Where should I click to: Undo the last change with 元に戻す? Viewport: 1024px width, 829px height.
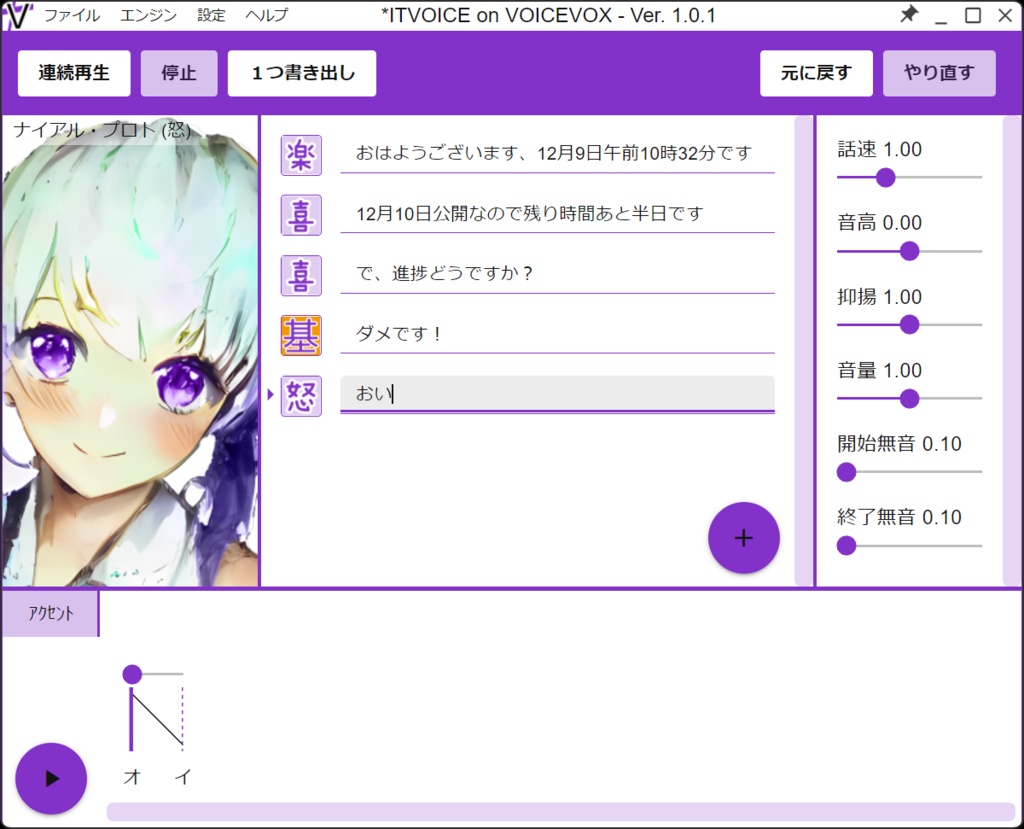click(816, 72)
